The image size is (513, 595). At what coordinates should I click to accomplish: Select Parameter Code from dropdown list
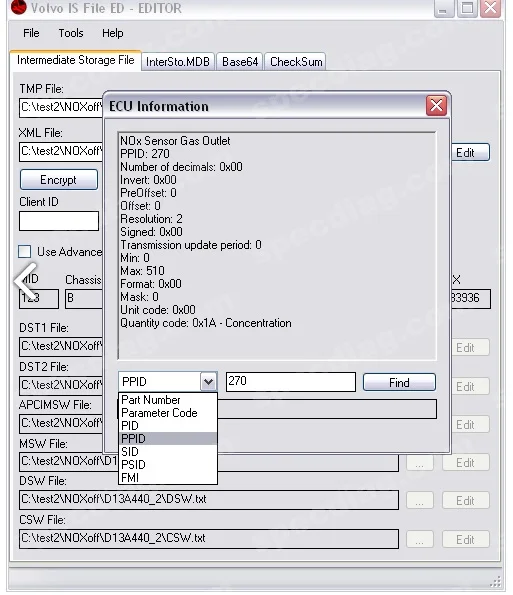168,413
